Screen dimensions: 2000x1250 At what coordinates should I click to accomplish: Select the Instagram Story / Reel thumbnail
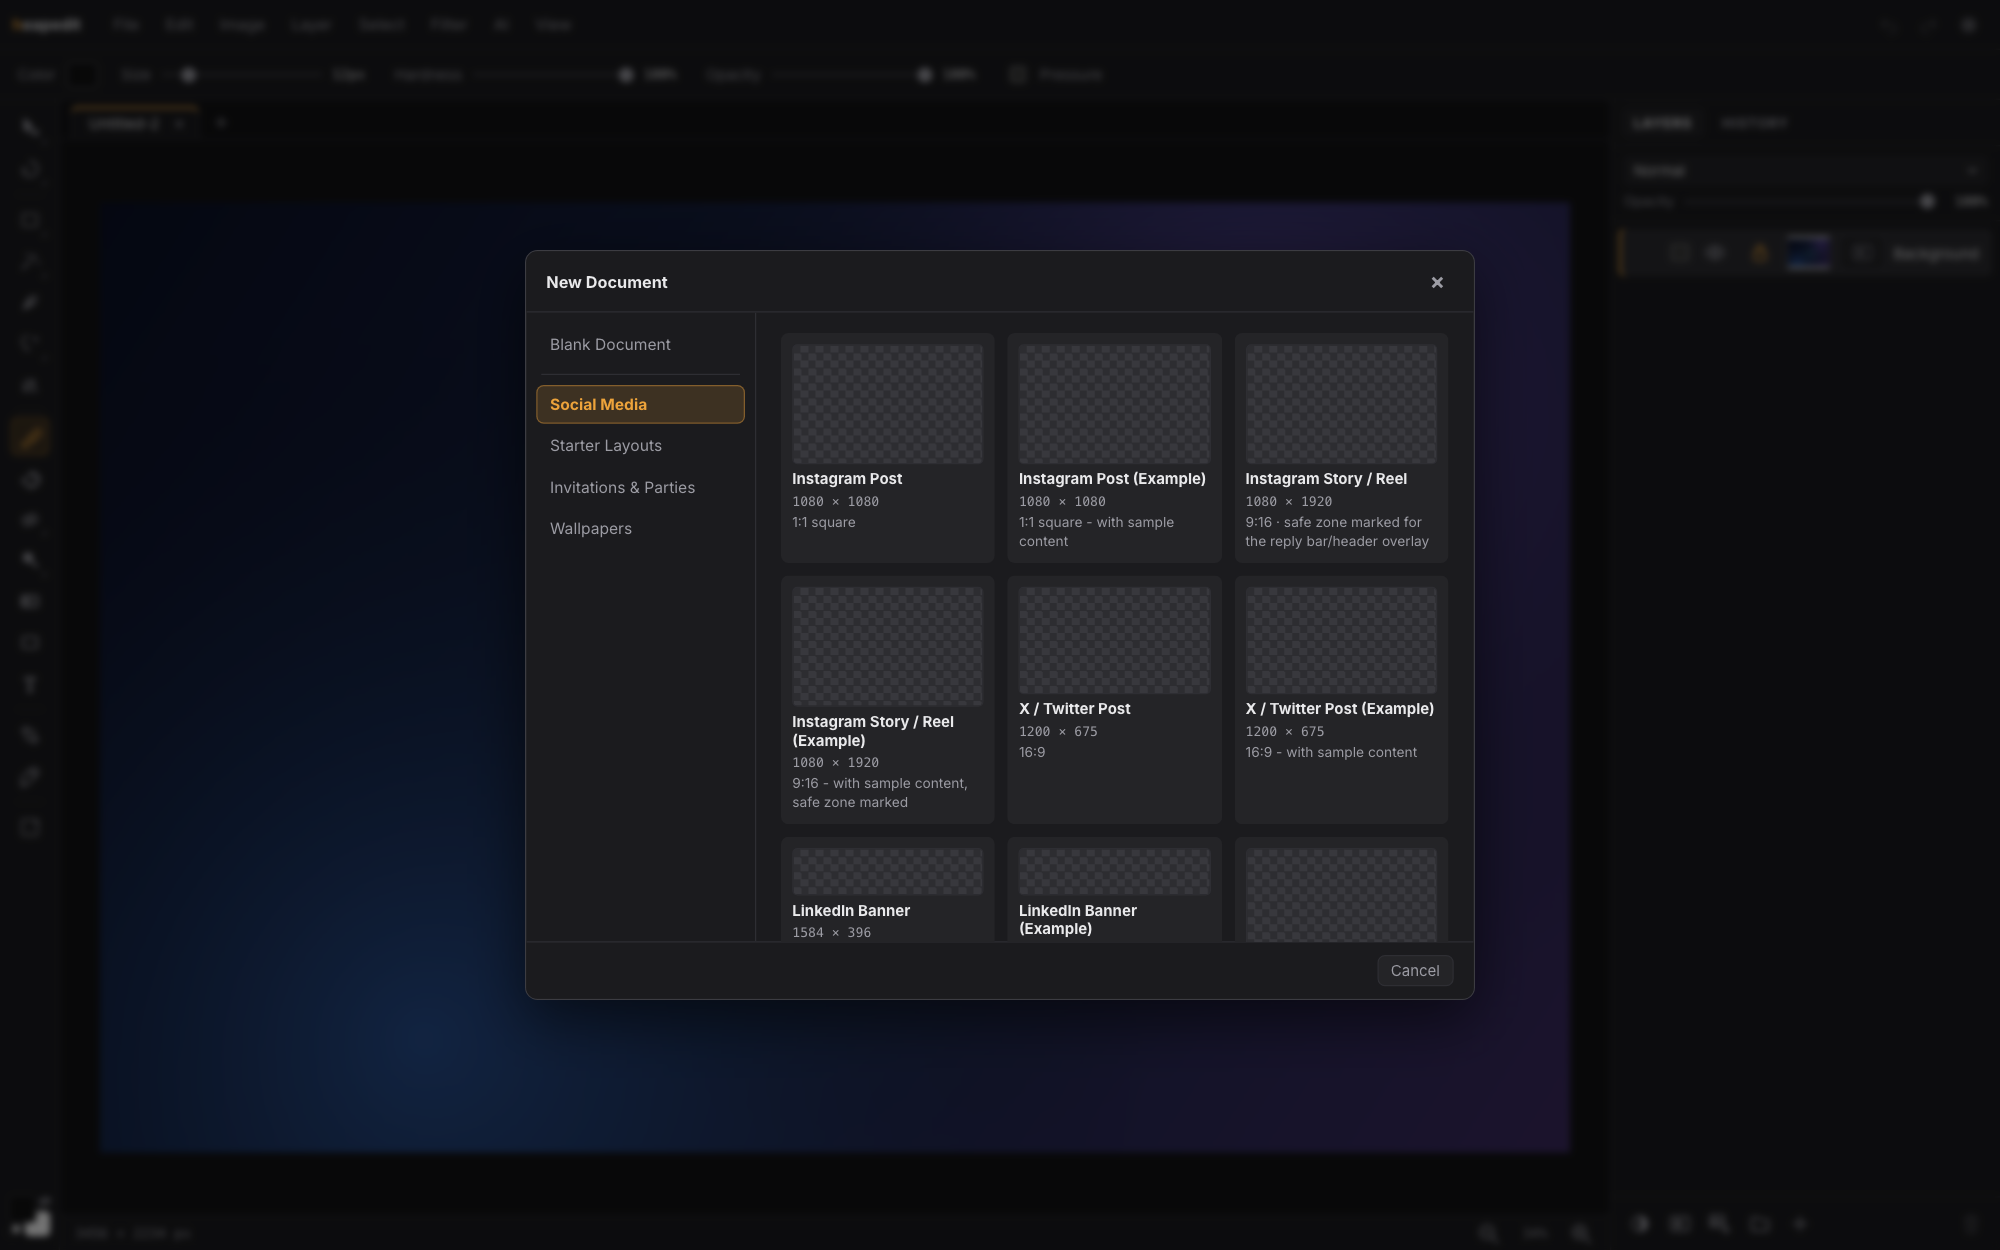click(x=1341, y=404)
